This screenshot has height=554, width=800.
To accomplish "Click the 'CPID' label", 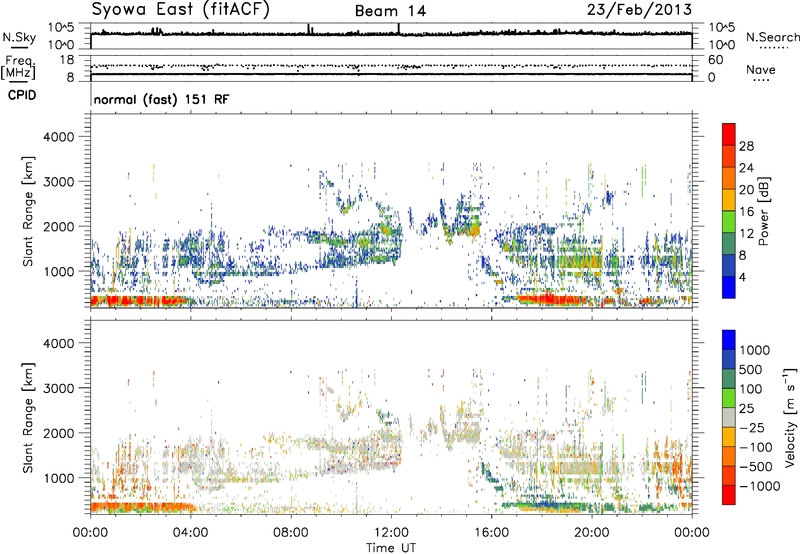I will coord(22,95).
